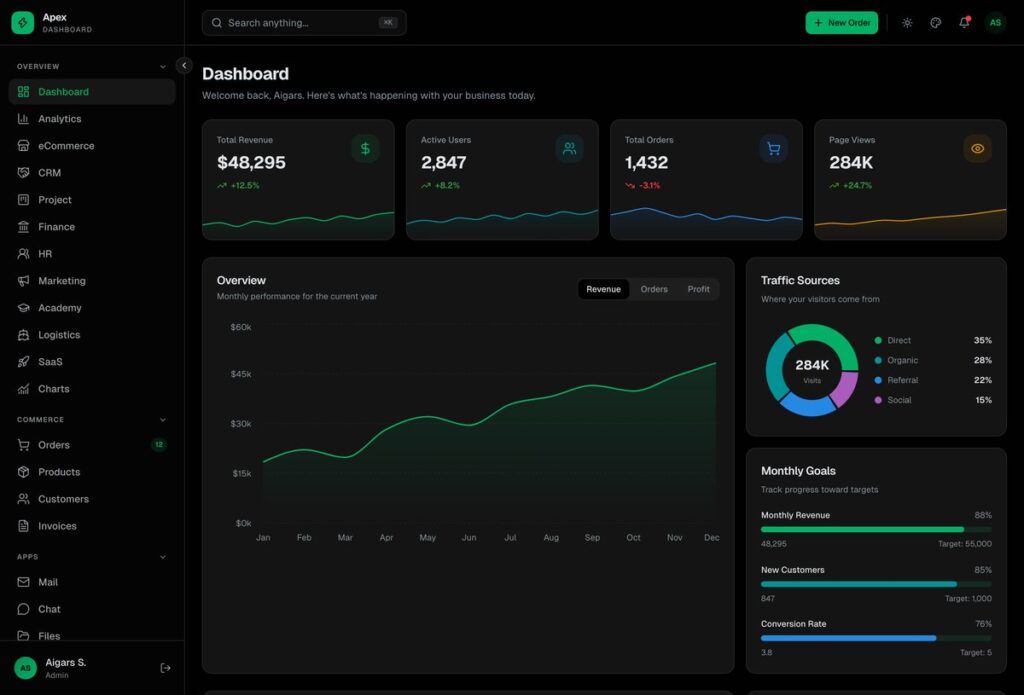Click the CRM handshake icon
The height and width of the screenshot is (695, 1024).
[24, 172]
